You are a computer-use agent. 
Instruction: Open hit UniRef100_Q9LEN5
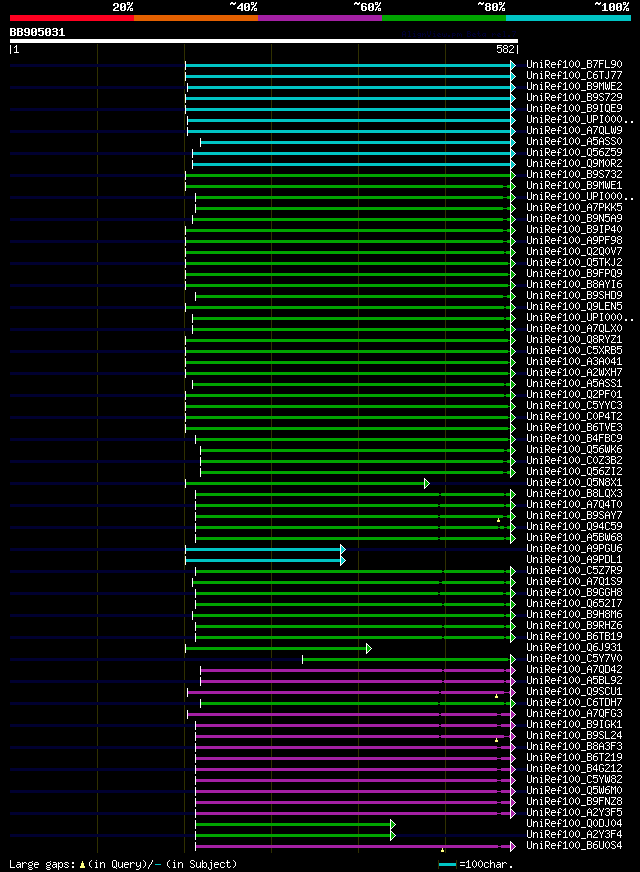tap(574, 306)
